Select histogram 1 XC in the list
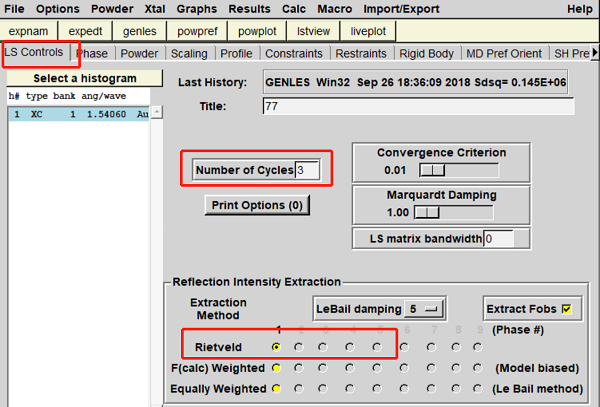 click(x=80, y=115)
